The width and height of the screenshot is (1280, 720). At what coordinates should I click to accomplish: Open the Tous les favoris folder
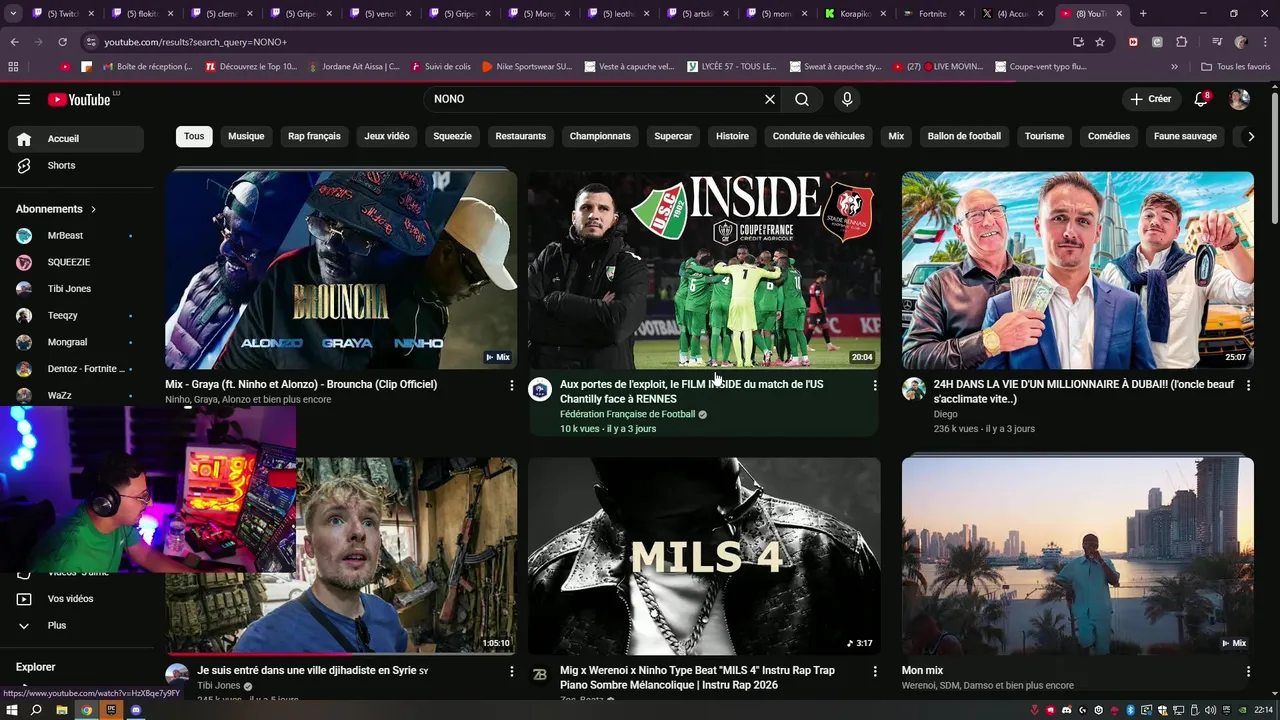click(x=1235, y=67)
